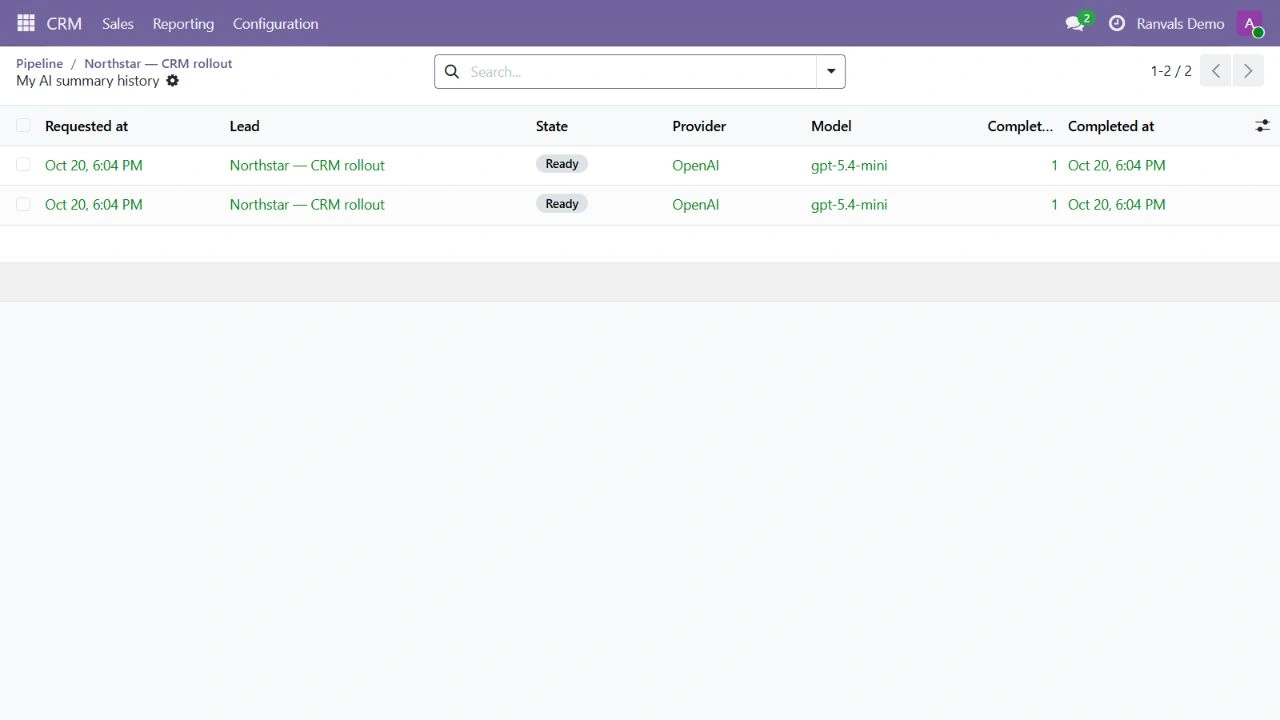This screenshot has height=720, width=1280.
Task: Click the second row's completion count 1
Action: [x=1054, y=204]
